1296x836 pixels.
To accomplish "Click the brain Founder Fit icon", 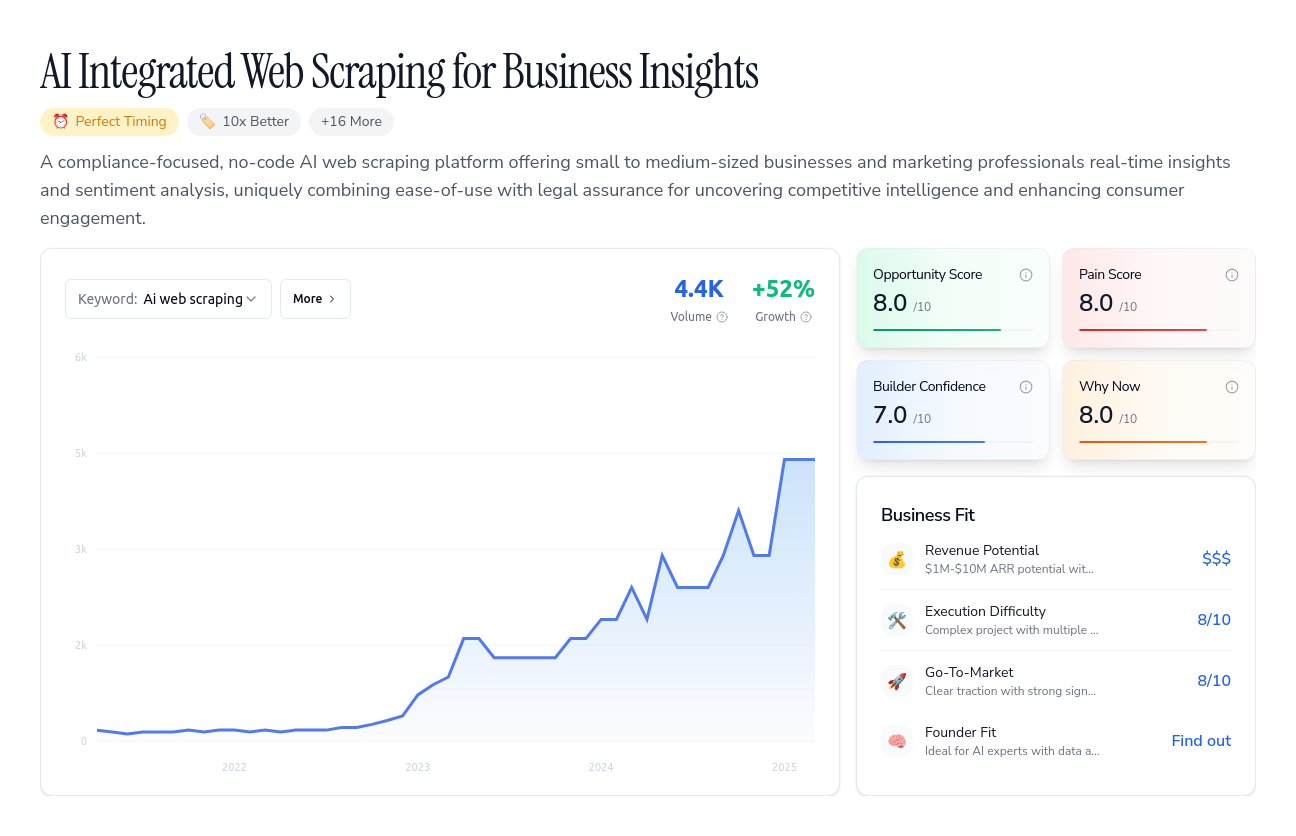I will click(x=897, y=741).
